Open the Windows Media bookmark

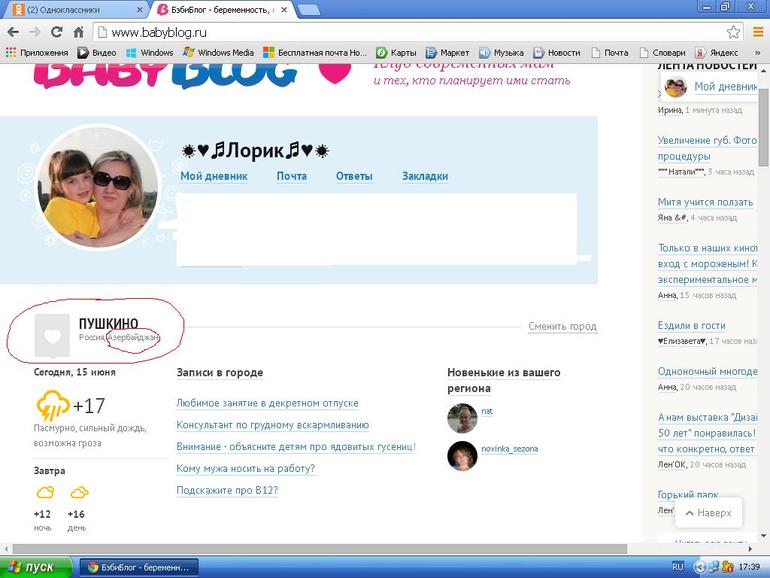[x=219, y=53]
